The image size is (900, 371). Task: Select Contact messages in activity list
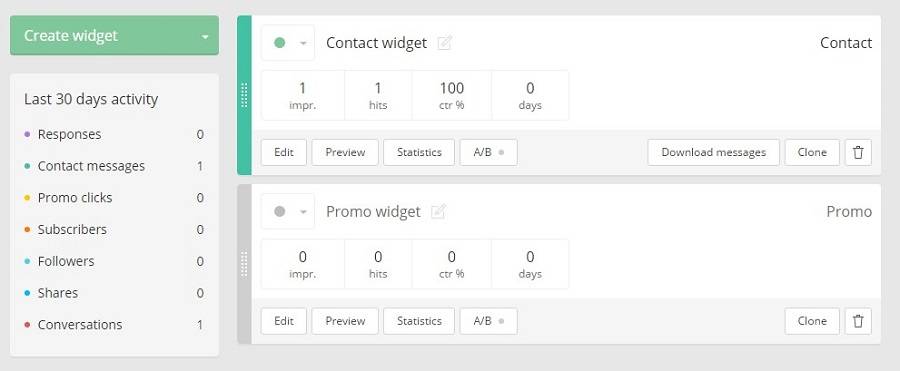[114, 167]
